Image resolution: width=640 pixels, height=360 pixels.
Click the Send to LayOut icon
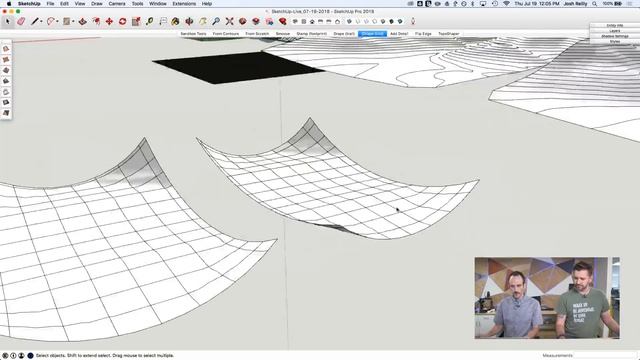269,21
